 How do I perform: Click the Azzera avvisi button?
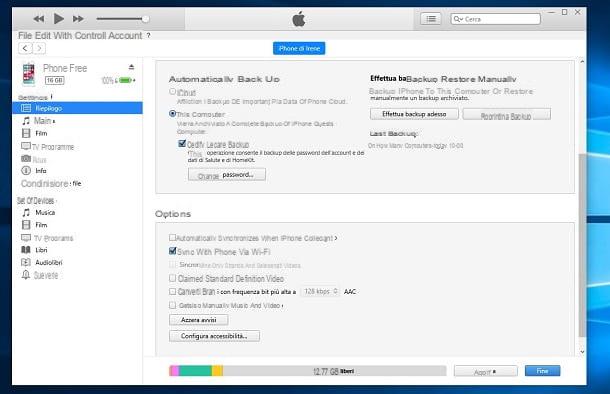pos(199,320)
